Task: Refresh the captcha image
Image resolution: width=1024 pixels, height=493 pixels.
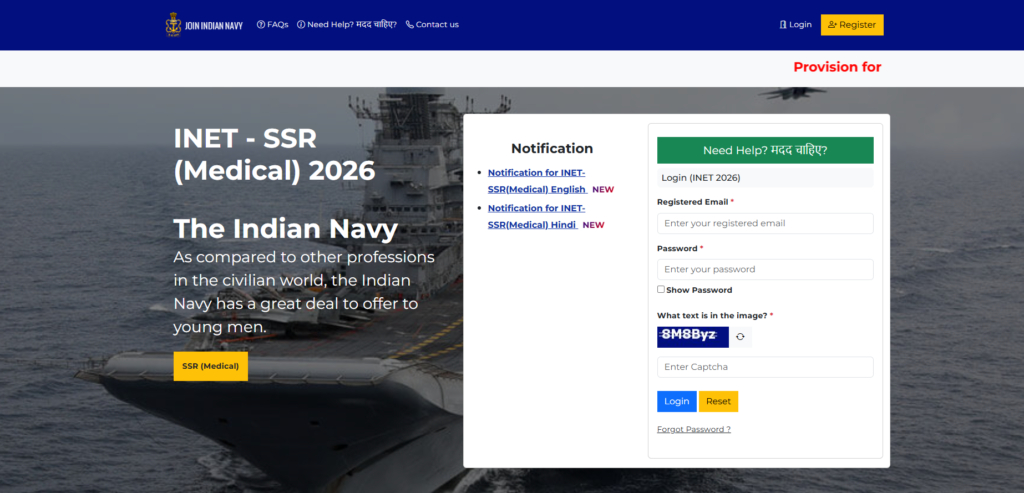Action: pos(740,337)
